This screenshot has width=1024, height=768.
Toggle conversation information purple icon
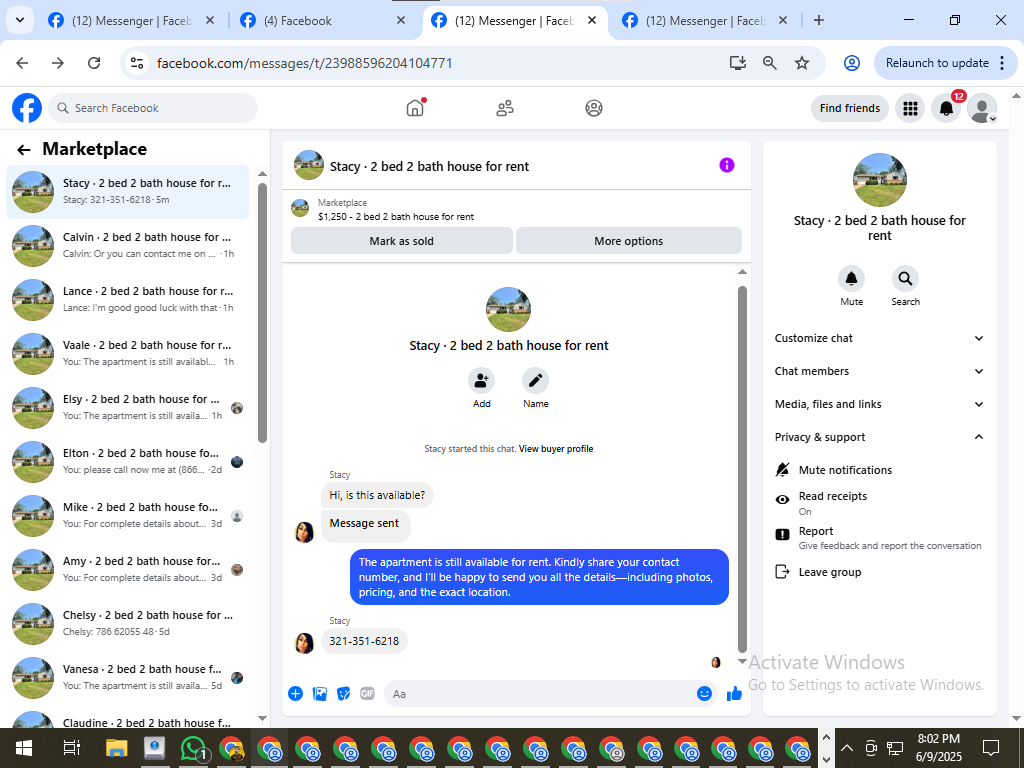[727, 165]
